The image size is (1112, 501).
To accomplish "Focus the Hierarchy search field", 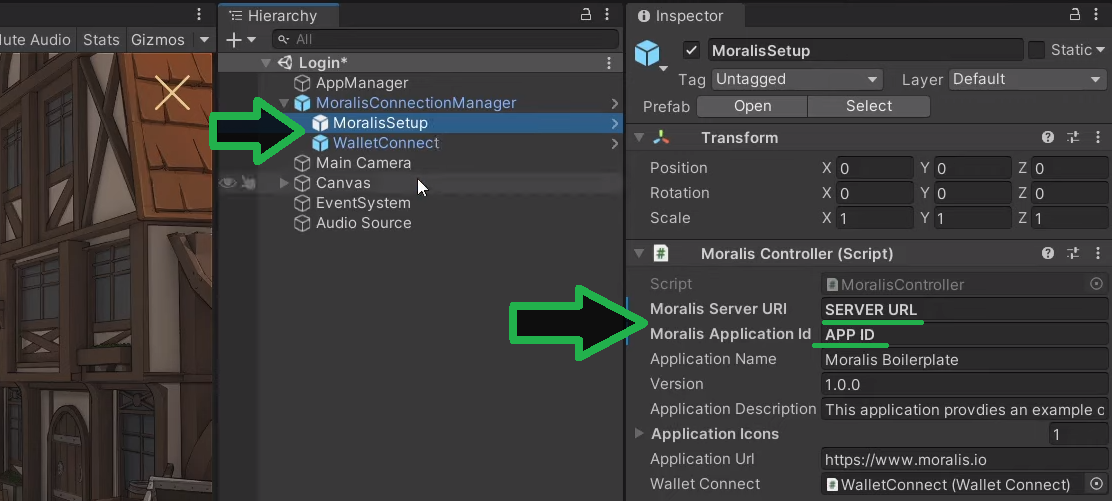I will click(445, 40).
